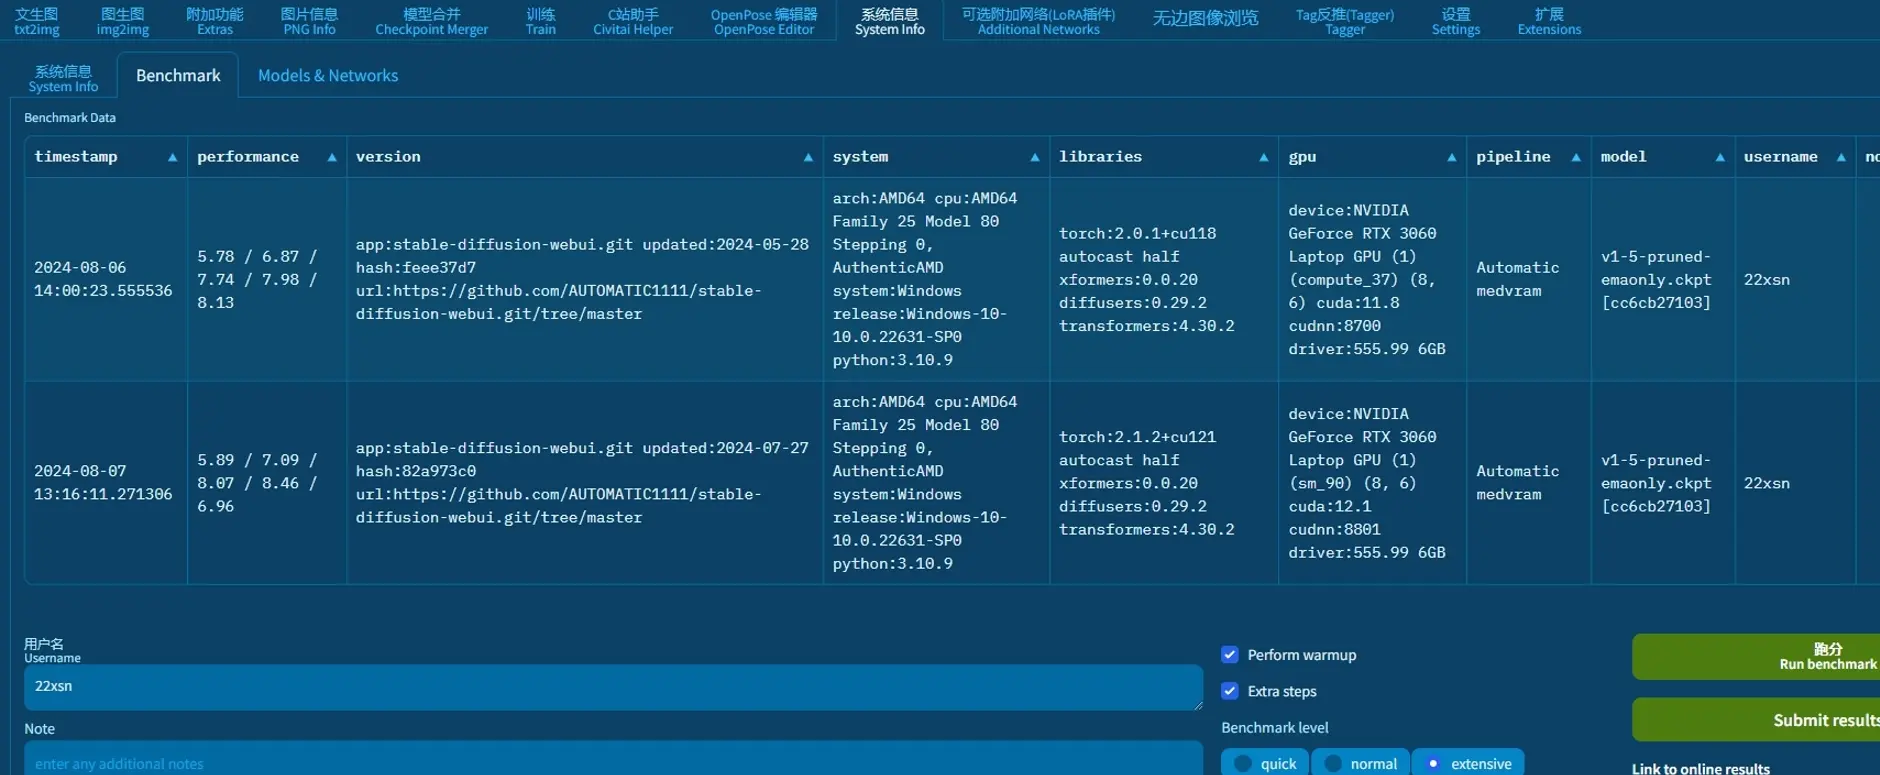Viewport: 1880px width, 775px height.
Task: Open the Models & Networks sub-tab
Action: (328, 76)
